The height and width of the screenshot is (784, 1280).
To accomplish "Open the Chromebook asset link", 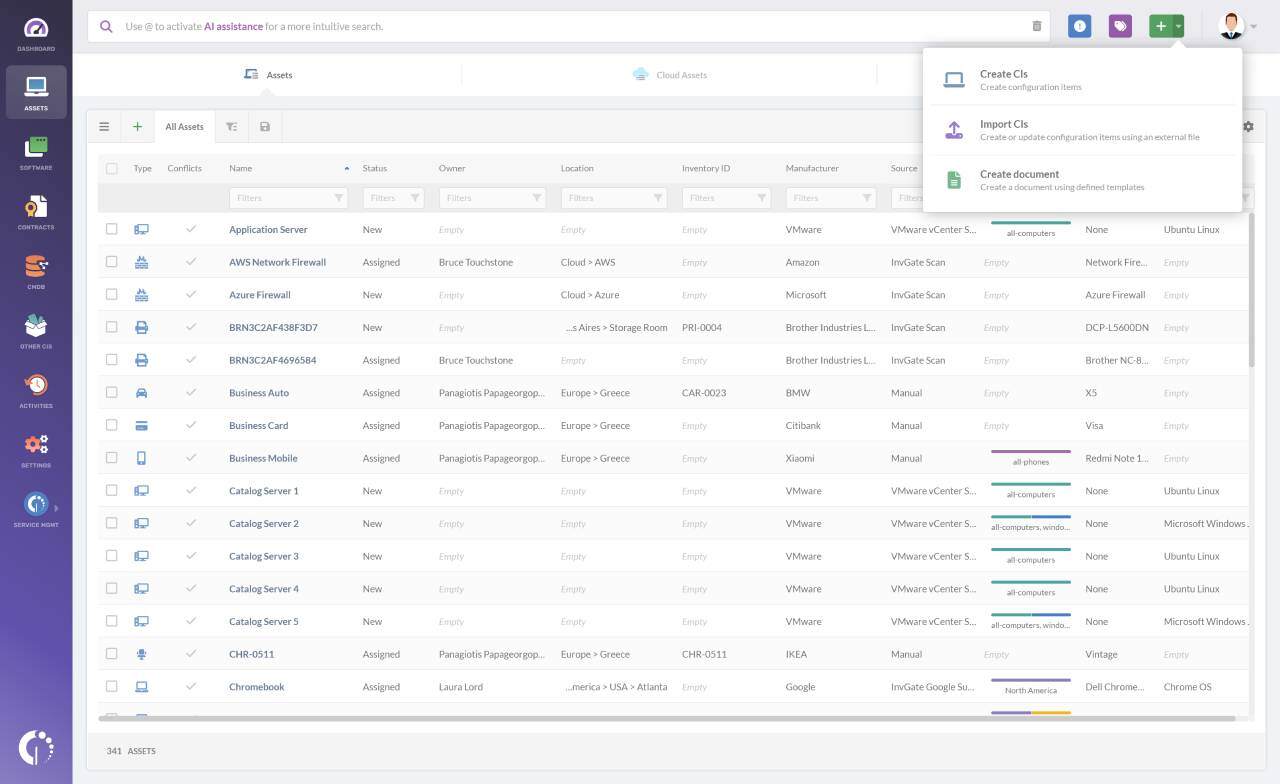I will point(256,687).
